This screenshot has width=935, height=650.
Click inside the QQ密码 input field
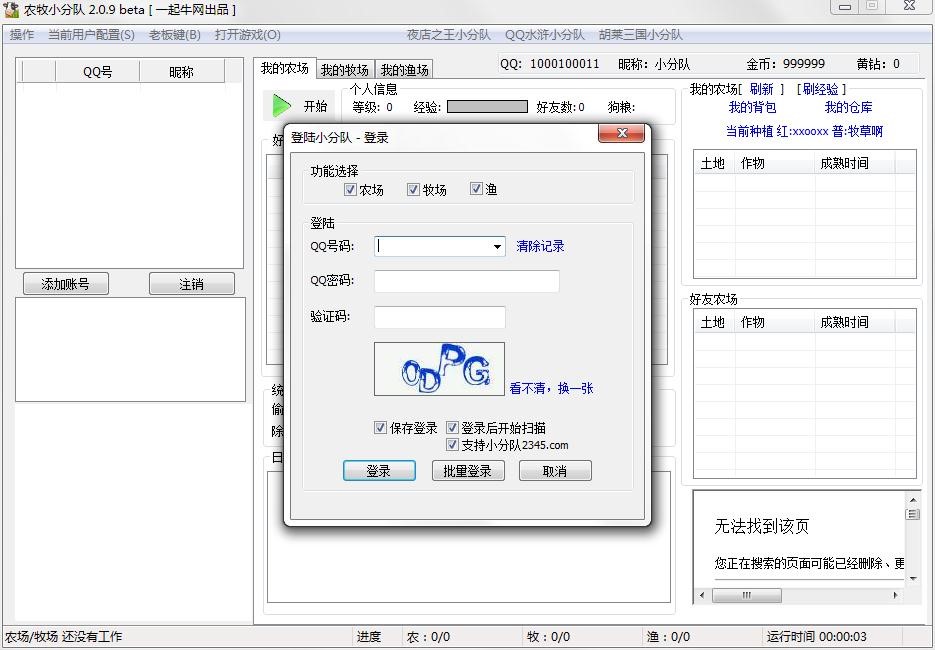pos(470,282)
